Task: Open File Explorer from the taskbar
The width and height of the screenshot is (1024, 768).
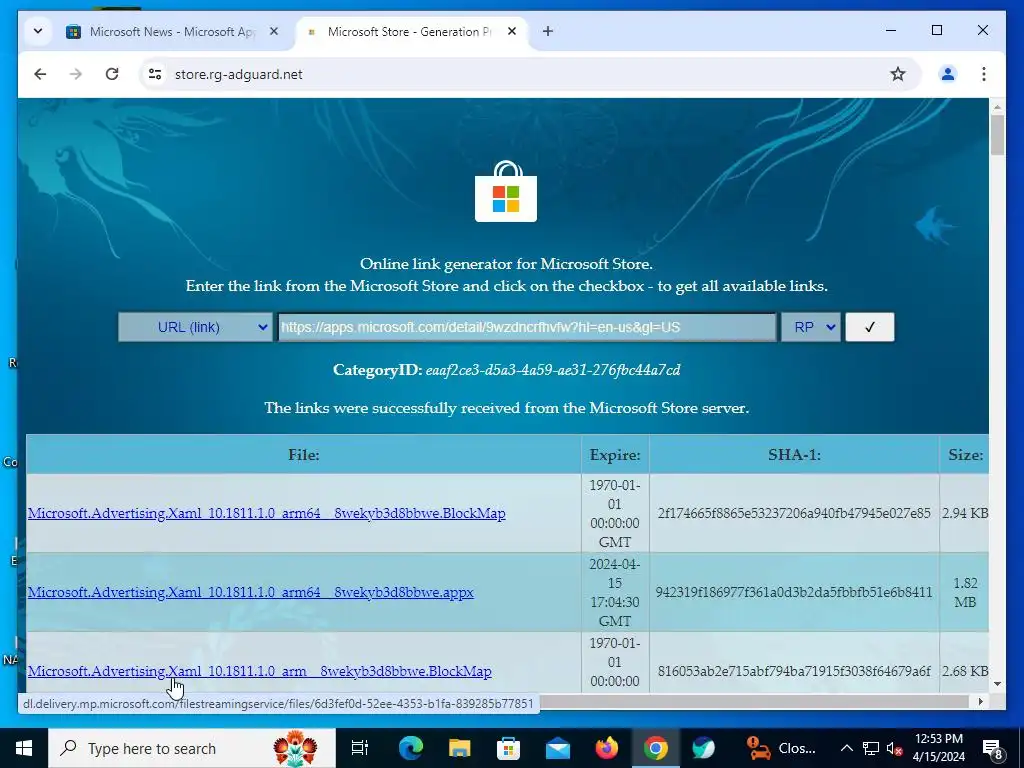Action: pyautogui.click(x=460, y=748)
